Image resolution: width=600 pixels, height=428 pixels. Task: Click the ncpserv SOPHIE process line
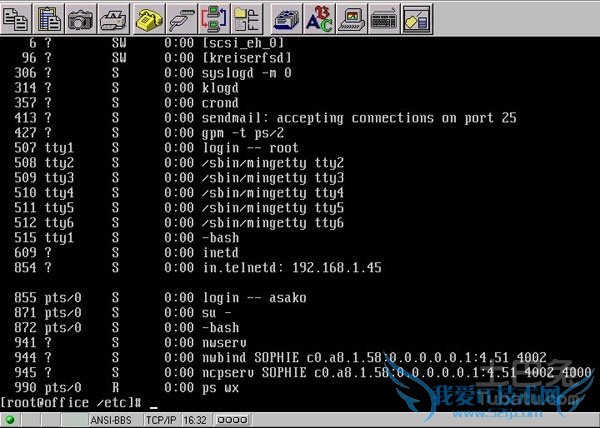[303, 372]
